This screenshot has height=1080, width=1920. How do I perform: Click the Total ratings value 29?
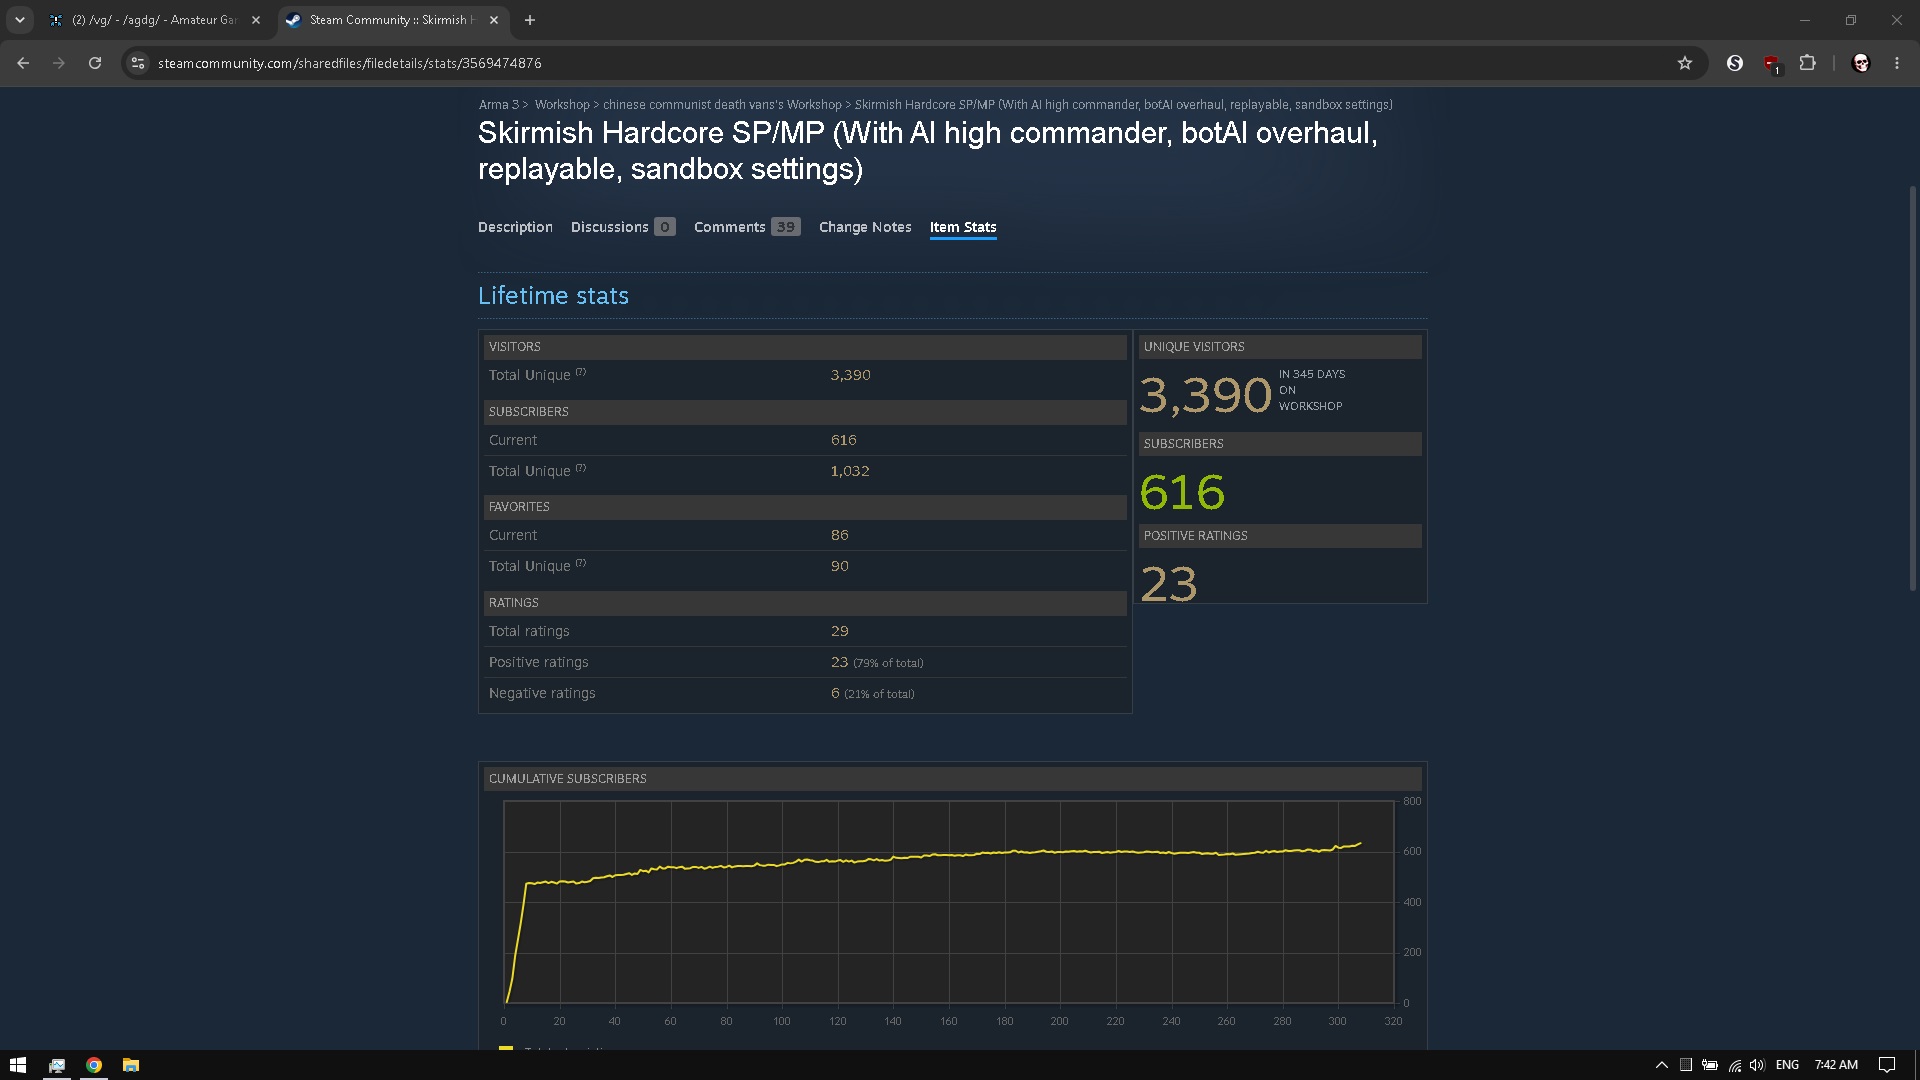click(x=839, y=631)
